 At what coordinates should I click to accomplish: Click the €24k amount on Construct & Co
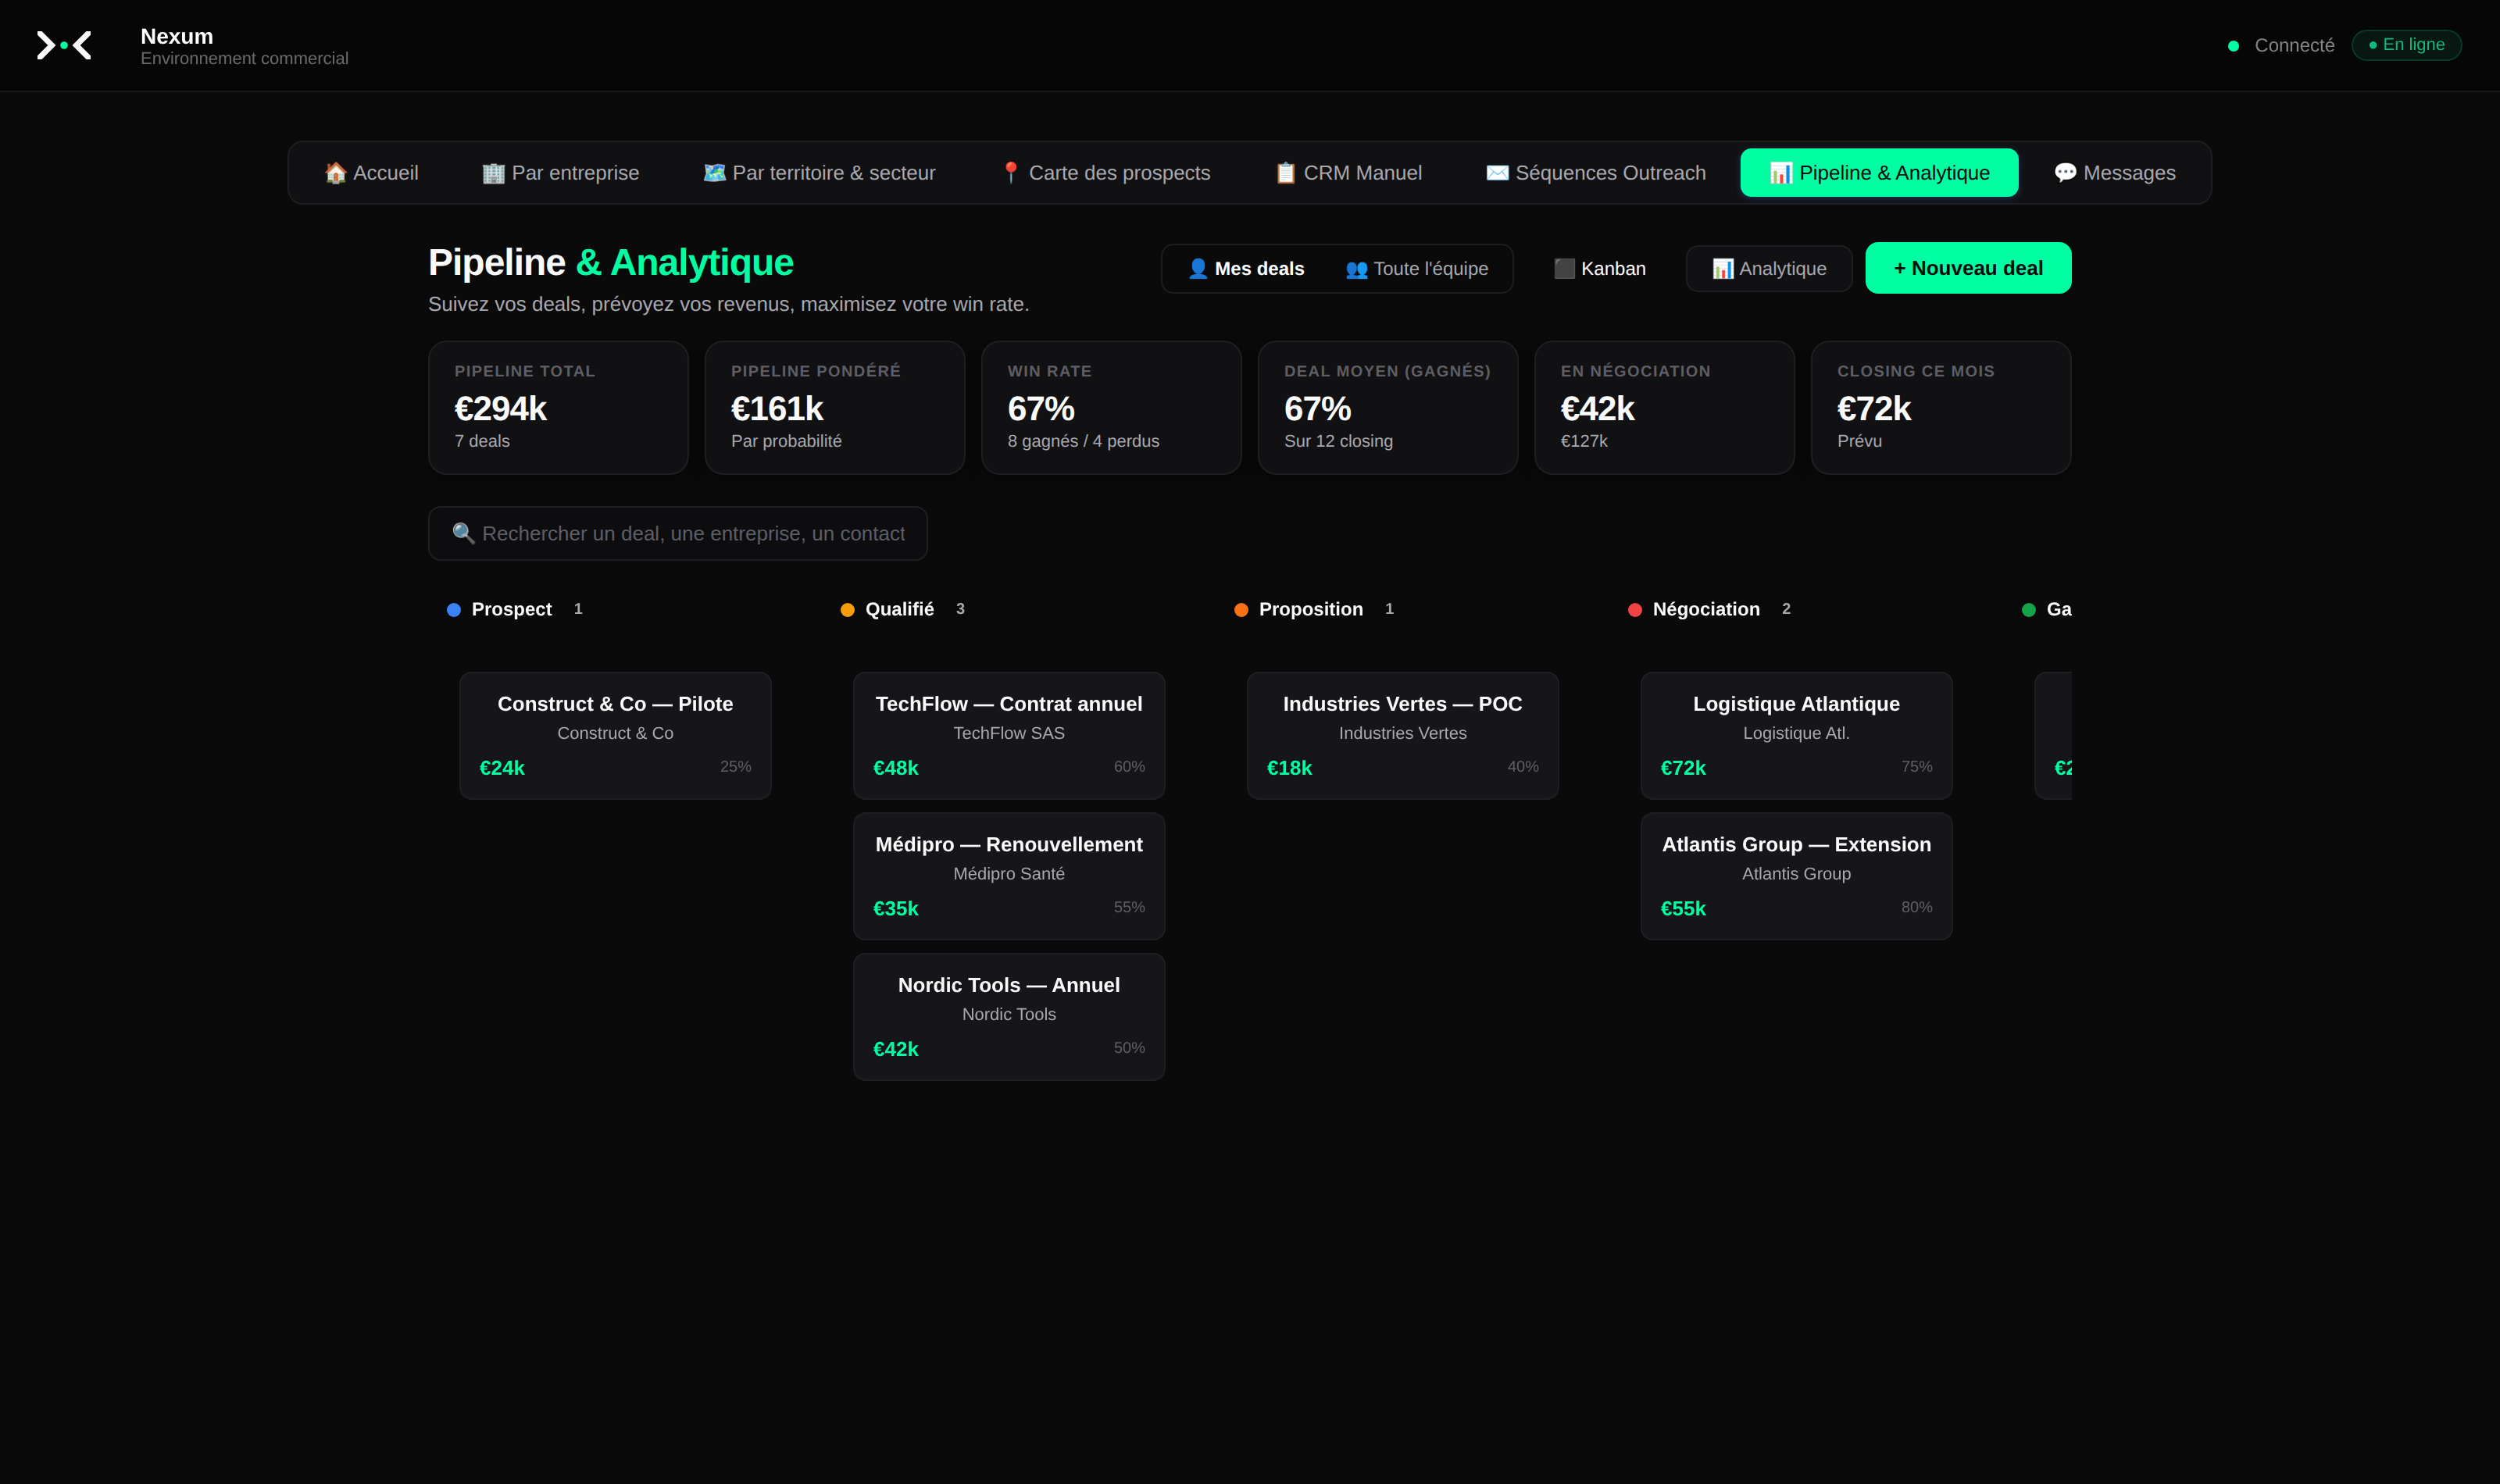[502, 768]
